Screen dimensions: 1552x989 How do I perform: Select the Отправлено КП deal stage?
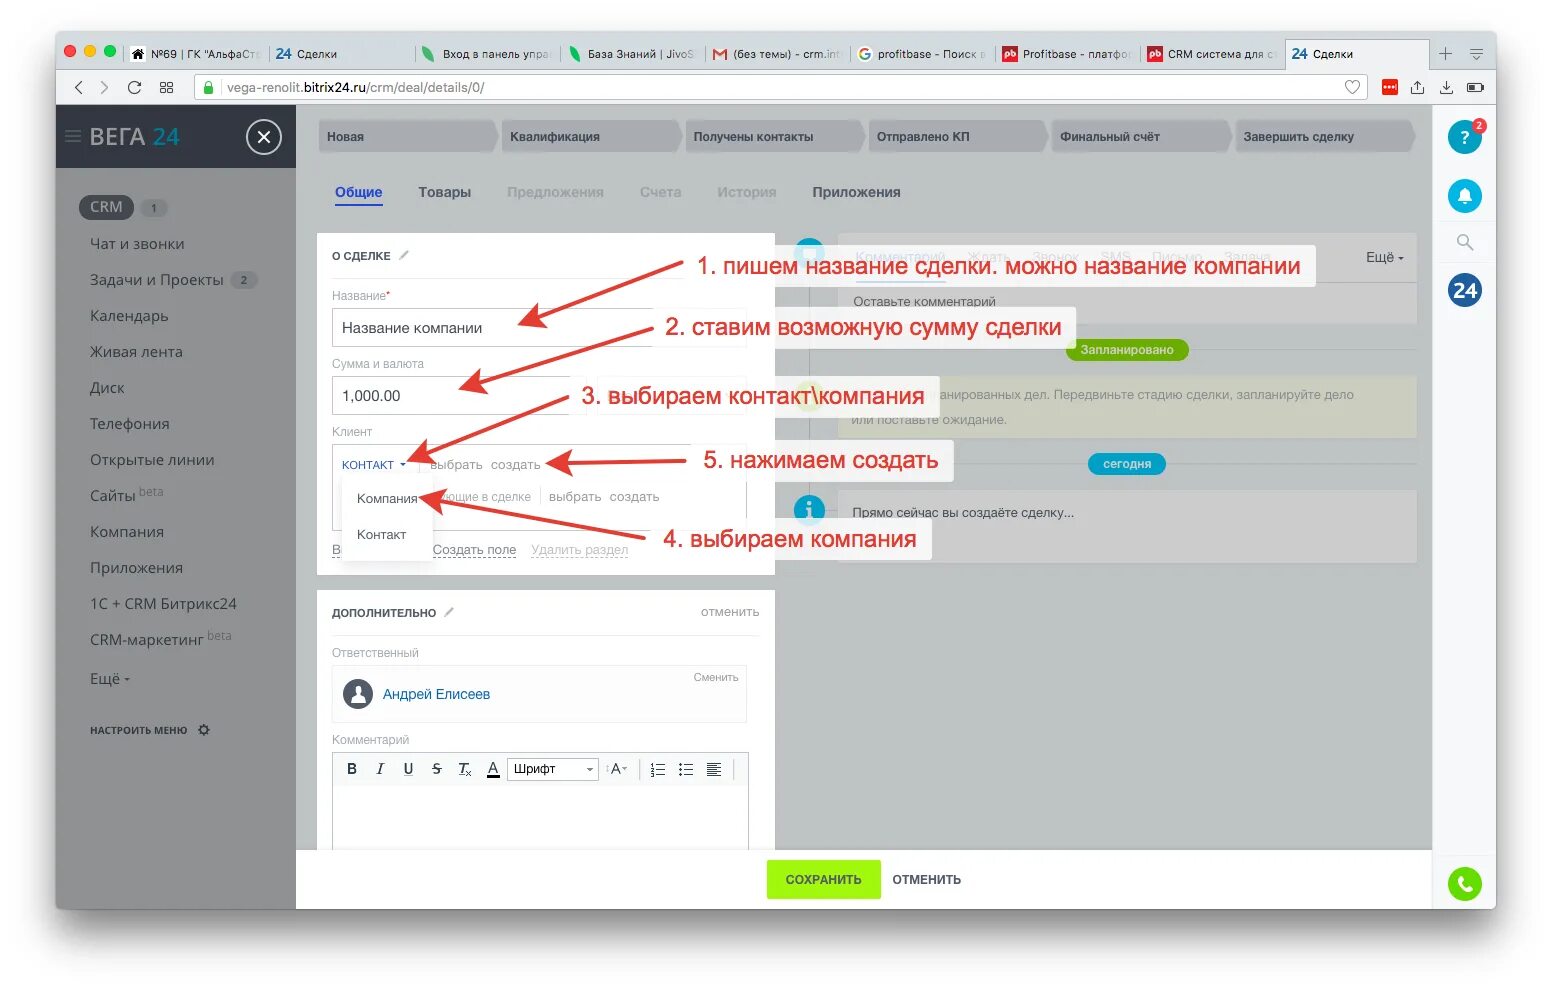click(957, 137)
